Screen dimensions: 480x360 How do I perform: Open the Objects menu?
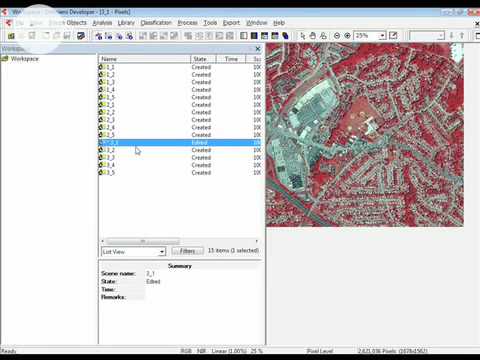[x=76, y=23]
